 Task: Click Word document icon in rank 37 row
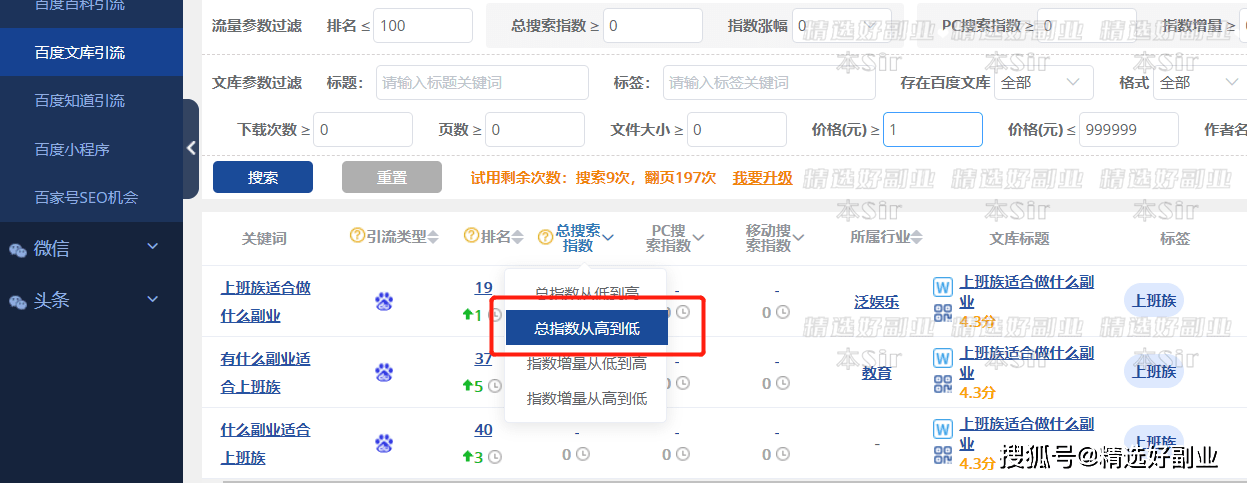[943, 358]
